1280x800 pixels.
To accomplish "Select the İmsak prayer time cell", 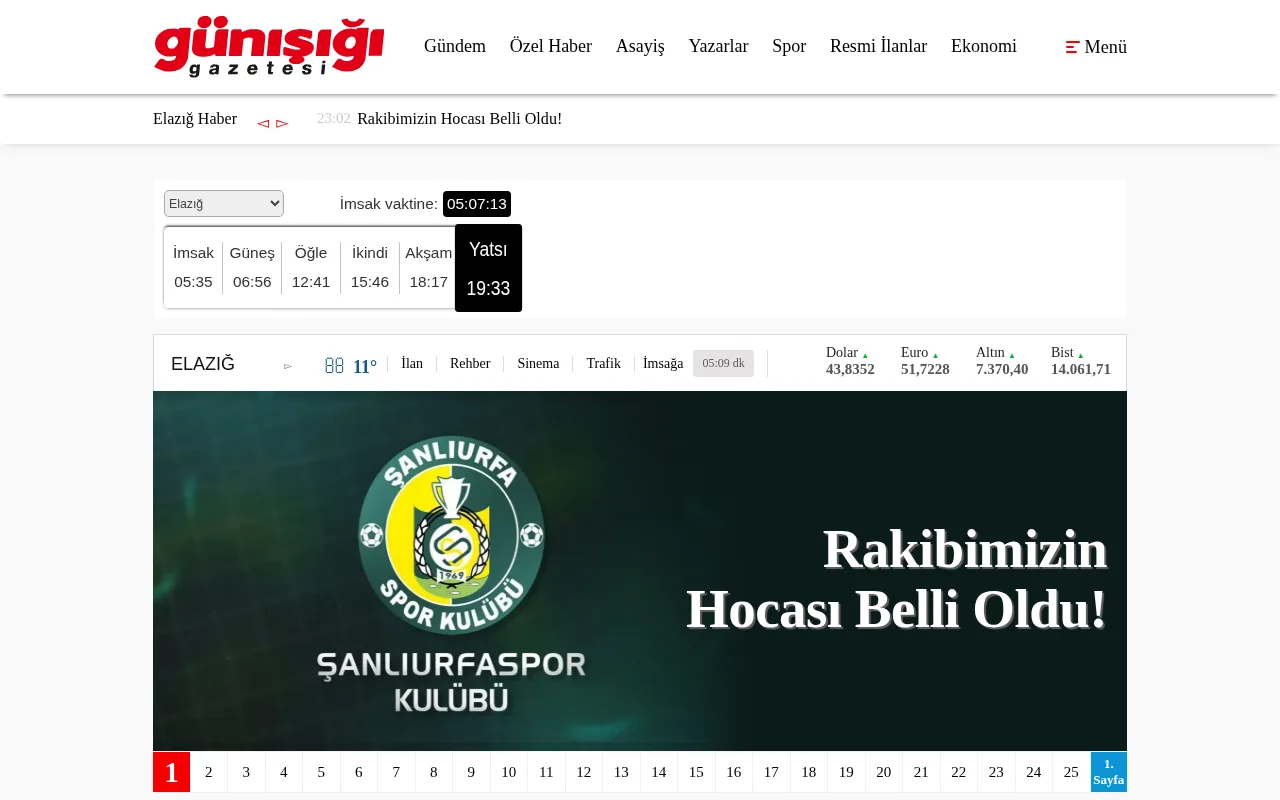I will [x=193, y=266].
